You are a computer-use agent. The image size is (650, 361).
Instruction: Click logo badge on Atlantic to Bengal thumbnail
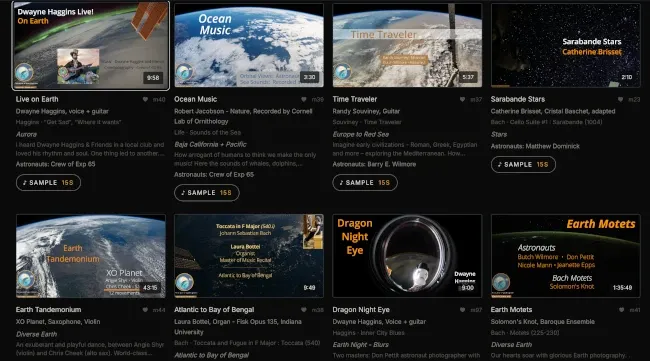(x=184, y=282)
